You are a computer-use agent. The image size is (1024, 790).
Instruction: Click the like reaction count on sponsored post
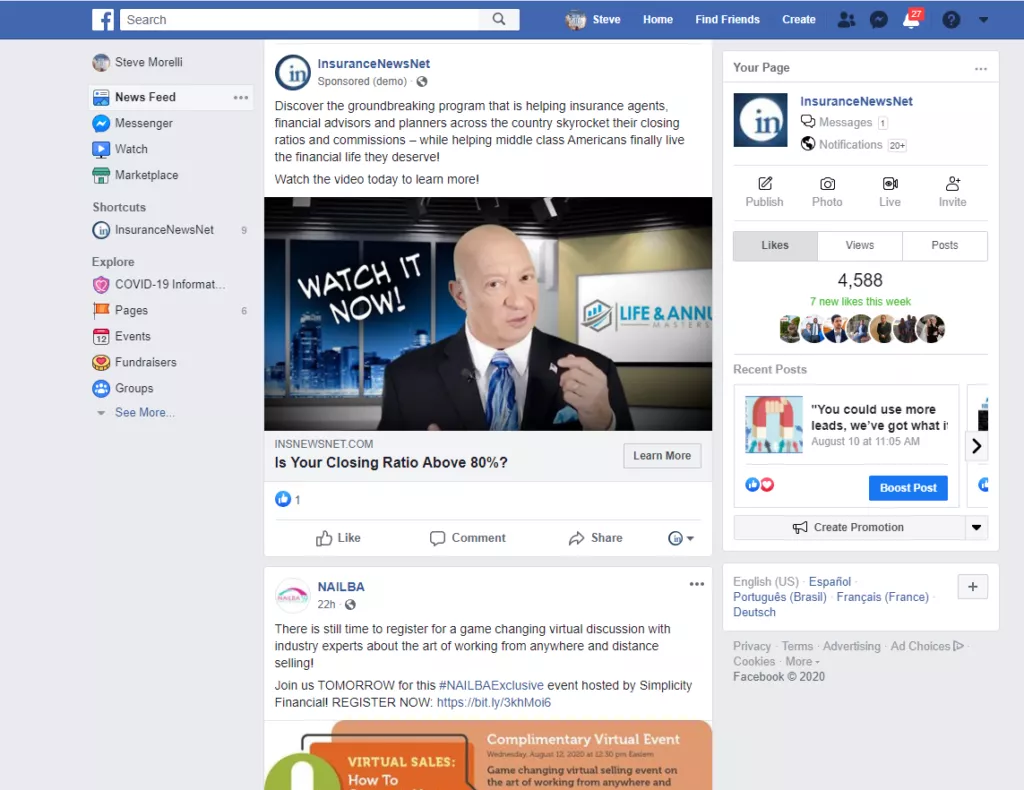coord(288,499)
